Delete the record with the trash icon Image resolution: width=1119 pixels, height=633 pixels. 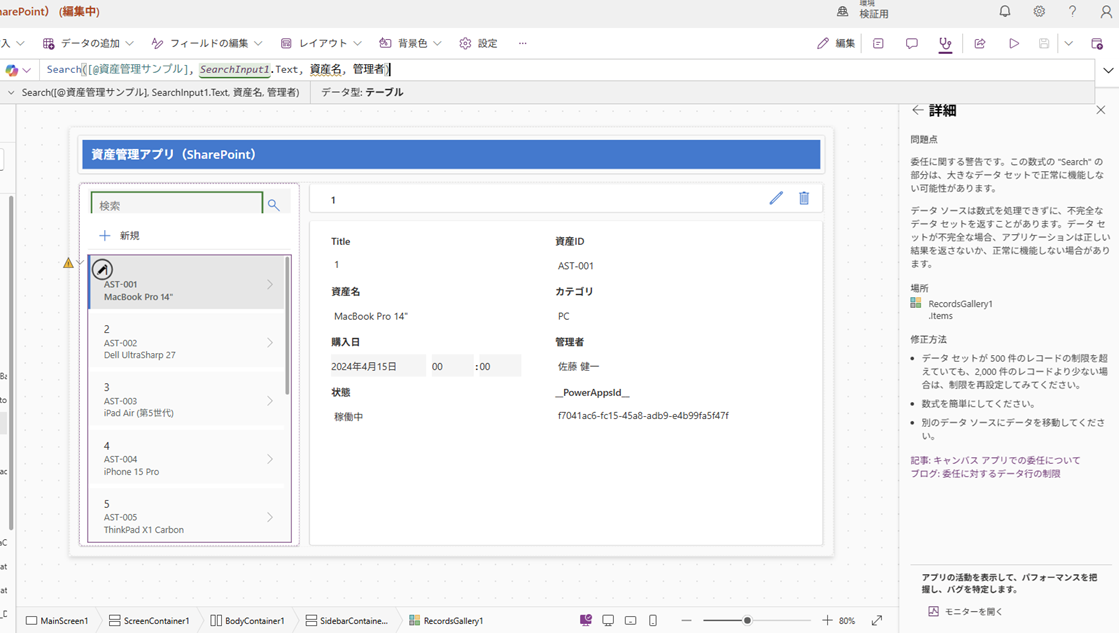803,199
